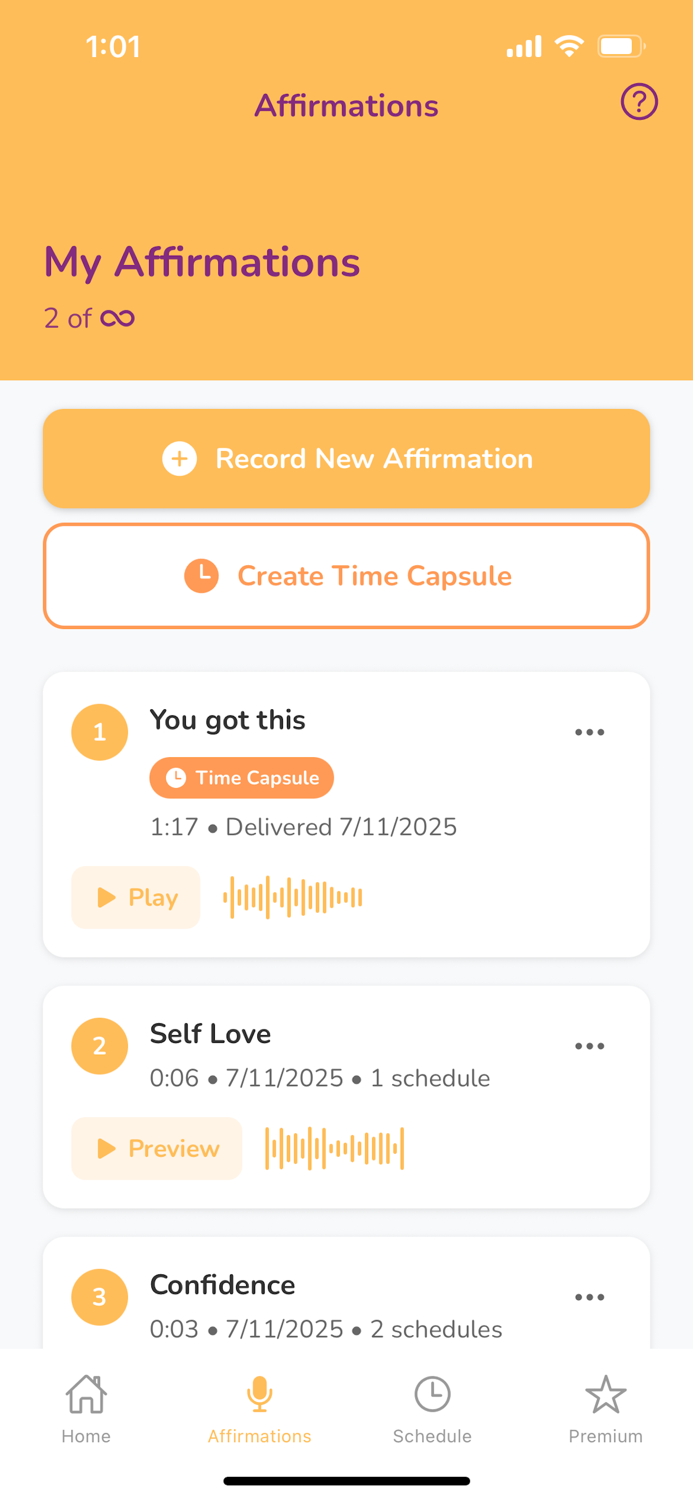The width and height of the screenshot is (693, 1500).
Task: Open the Schedule clock icon
Action: [x=432, y=1392]
